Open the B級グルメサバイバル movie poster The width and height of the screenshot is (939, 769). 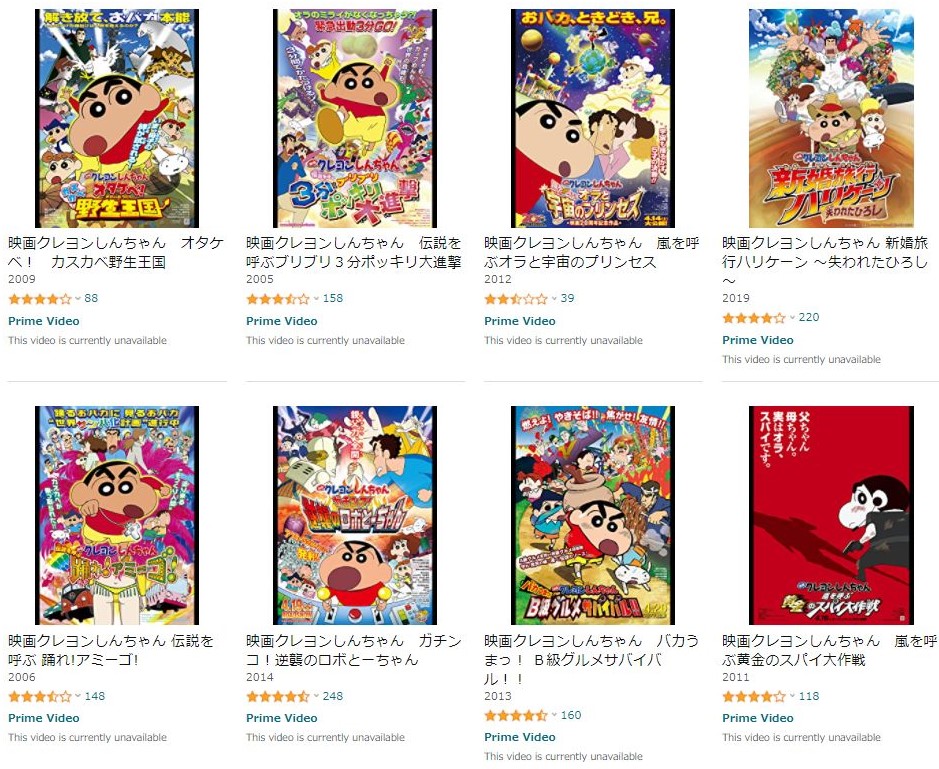[x=593, y=515]
